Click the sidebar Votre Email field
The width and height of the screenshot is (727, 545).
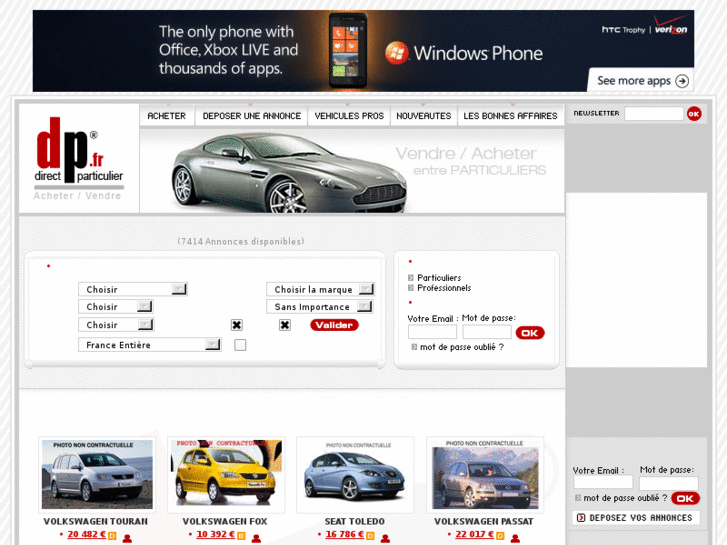coord(603,482)
